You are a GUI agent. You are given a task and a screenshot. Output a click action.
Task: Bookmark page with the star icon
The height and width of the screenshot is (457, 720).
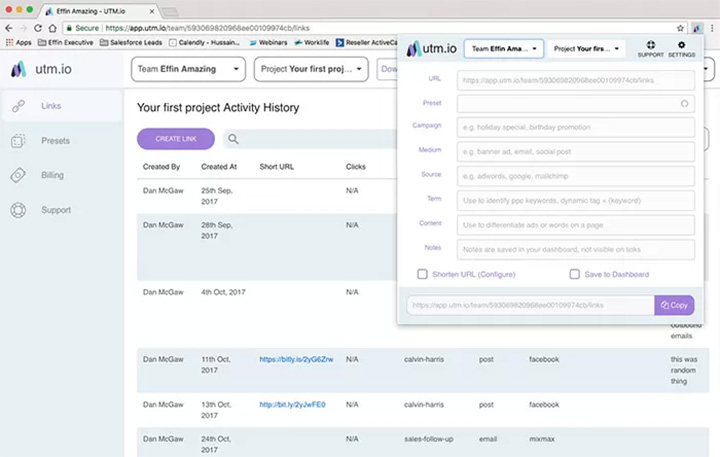click(680, 28)
